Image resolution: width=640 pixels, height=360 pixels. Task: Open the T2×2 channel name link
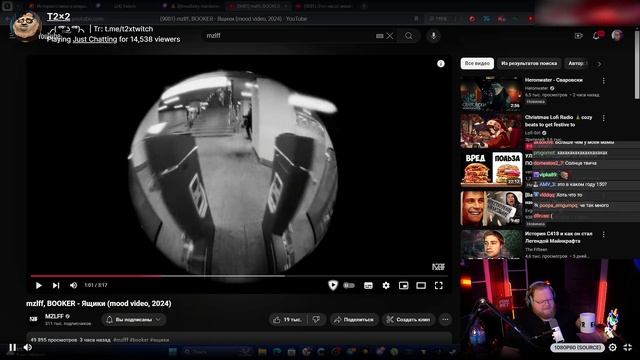point(58,16)
